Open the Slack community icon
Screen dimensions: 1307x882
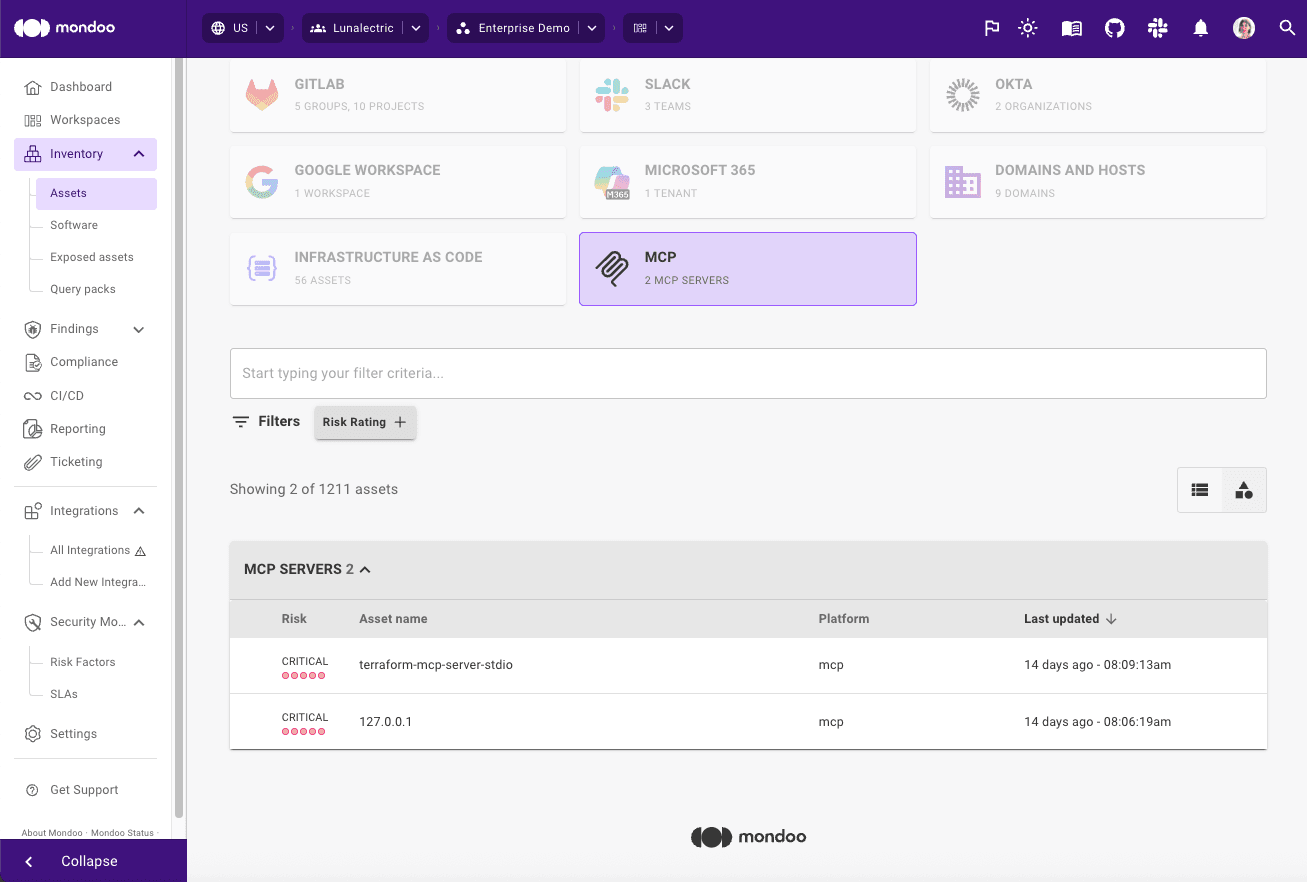[x=1157, y=28]
